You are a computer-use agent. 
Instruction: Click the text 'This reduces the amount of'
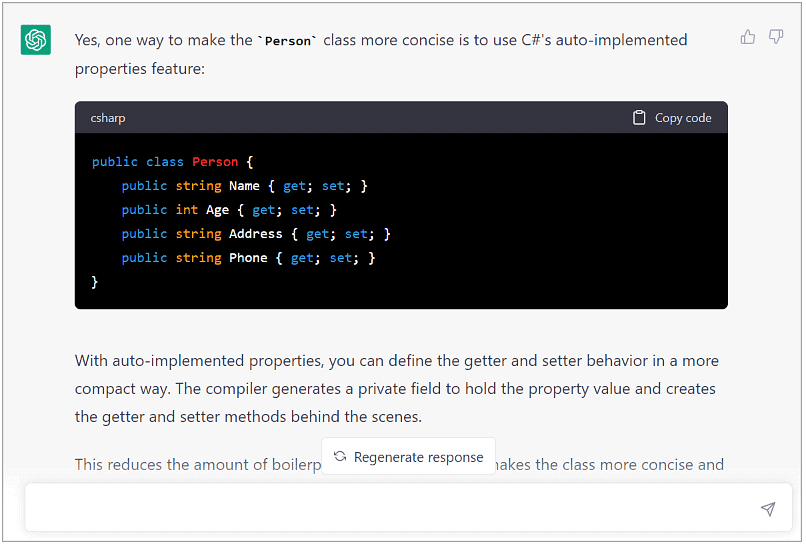coord(171,464)
